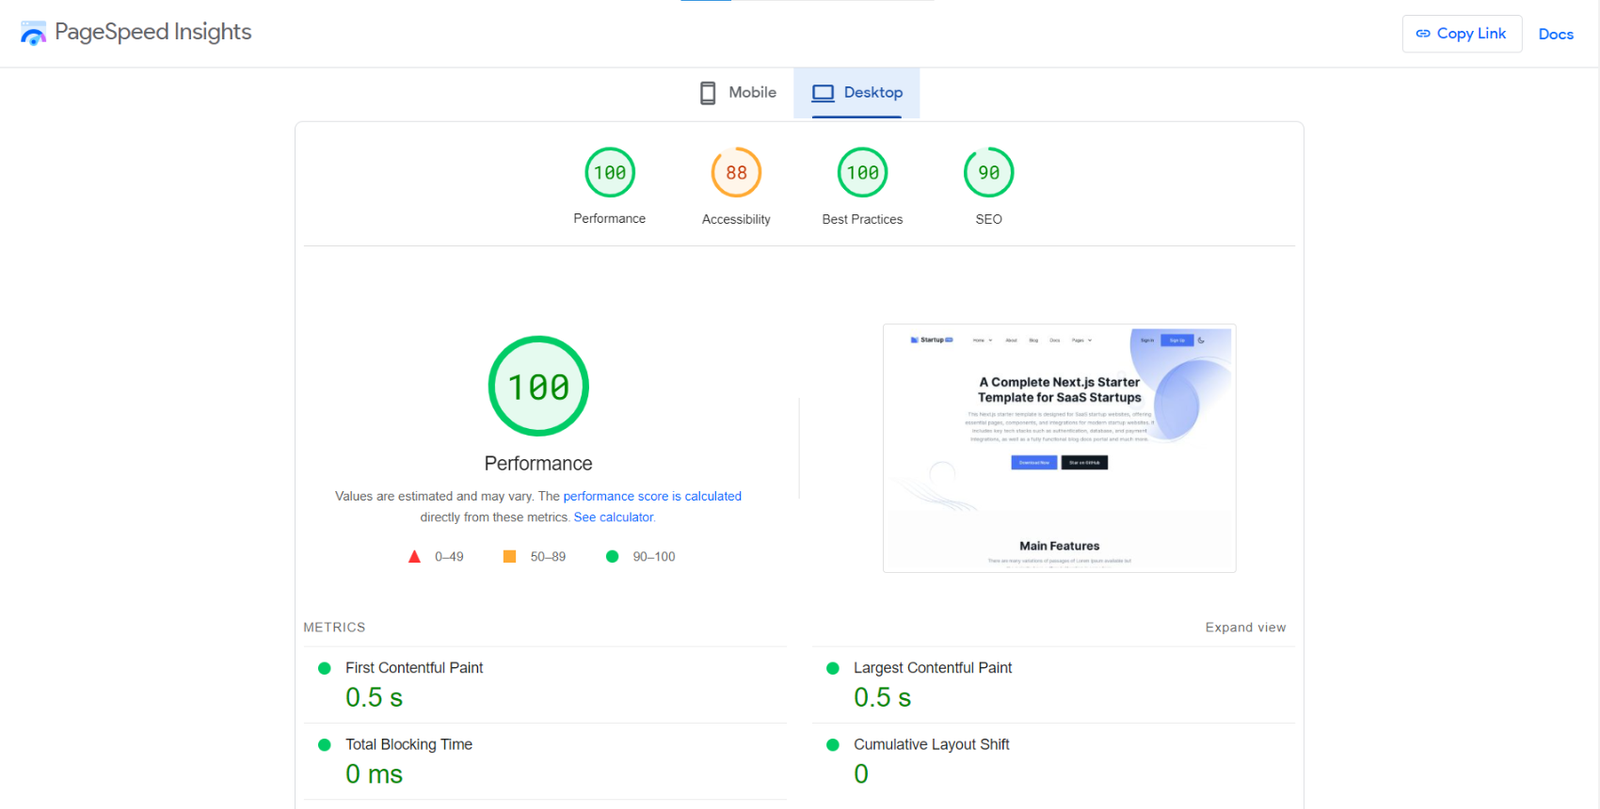Click the SEO category label
Image resolution: width=1600 pixels, height=809 pixels.
coord(989,219)
